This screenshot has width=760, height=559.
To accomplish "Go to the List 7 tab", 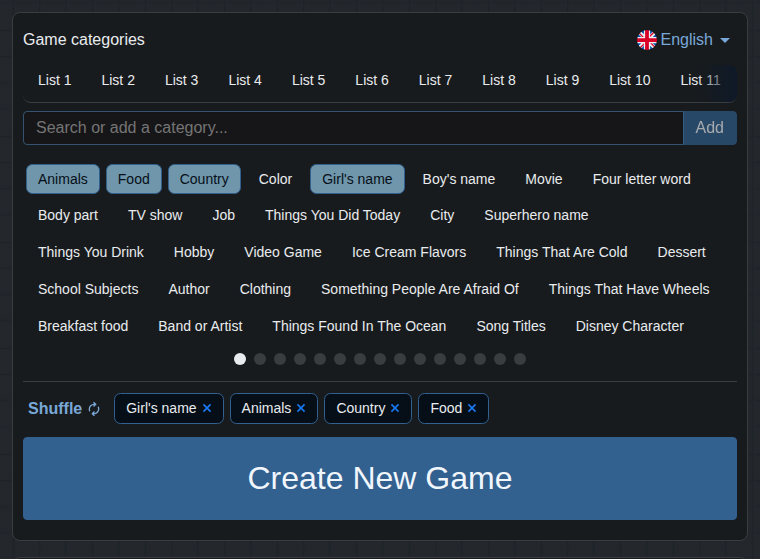I will (x=435, y=80).
